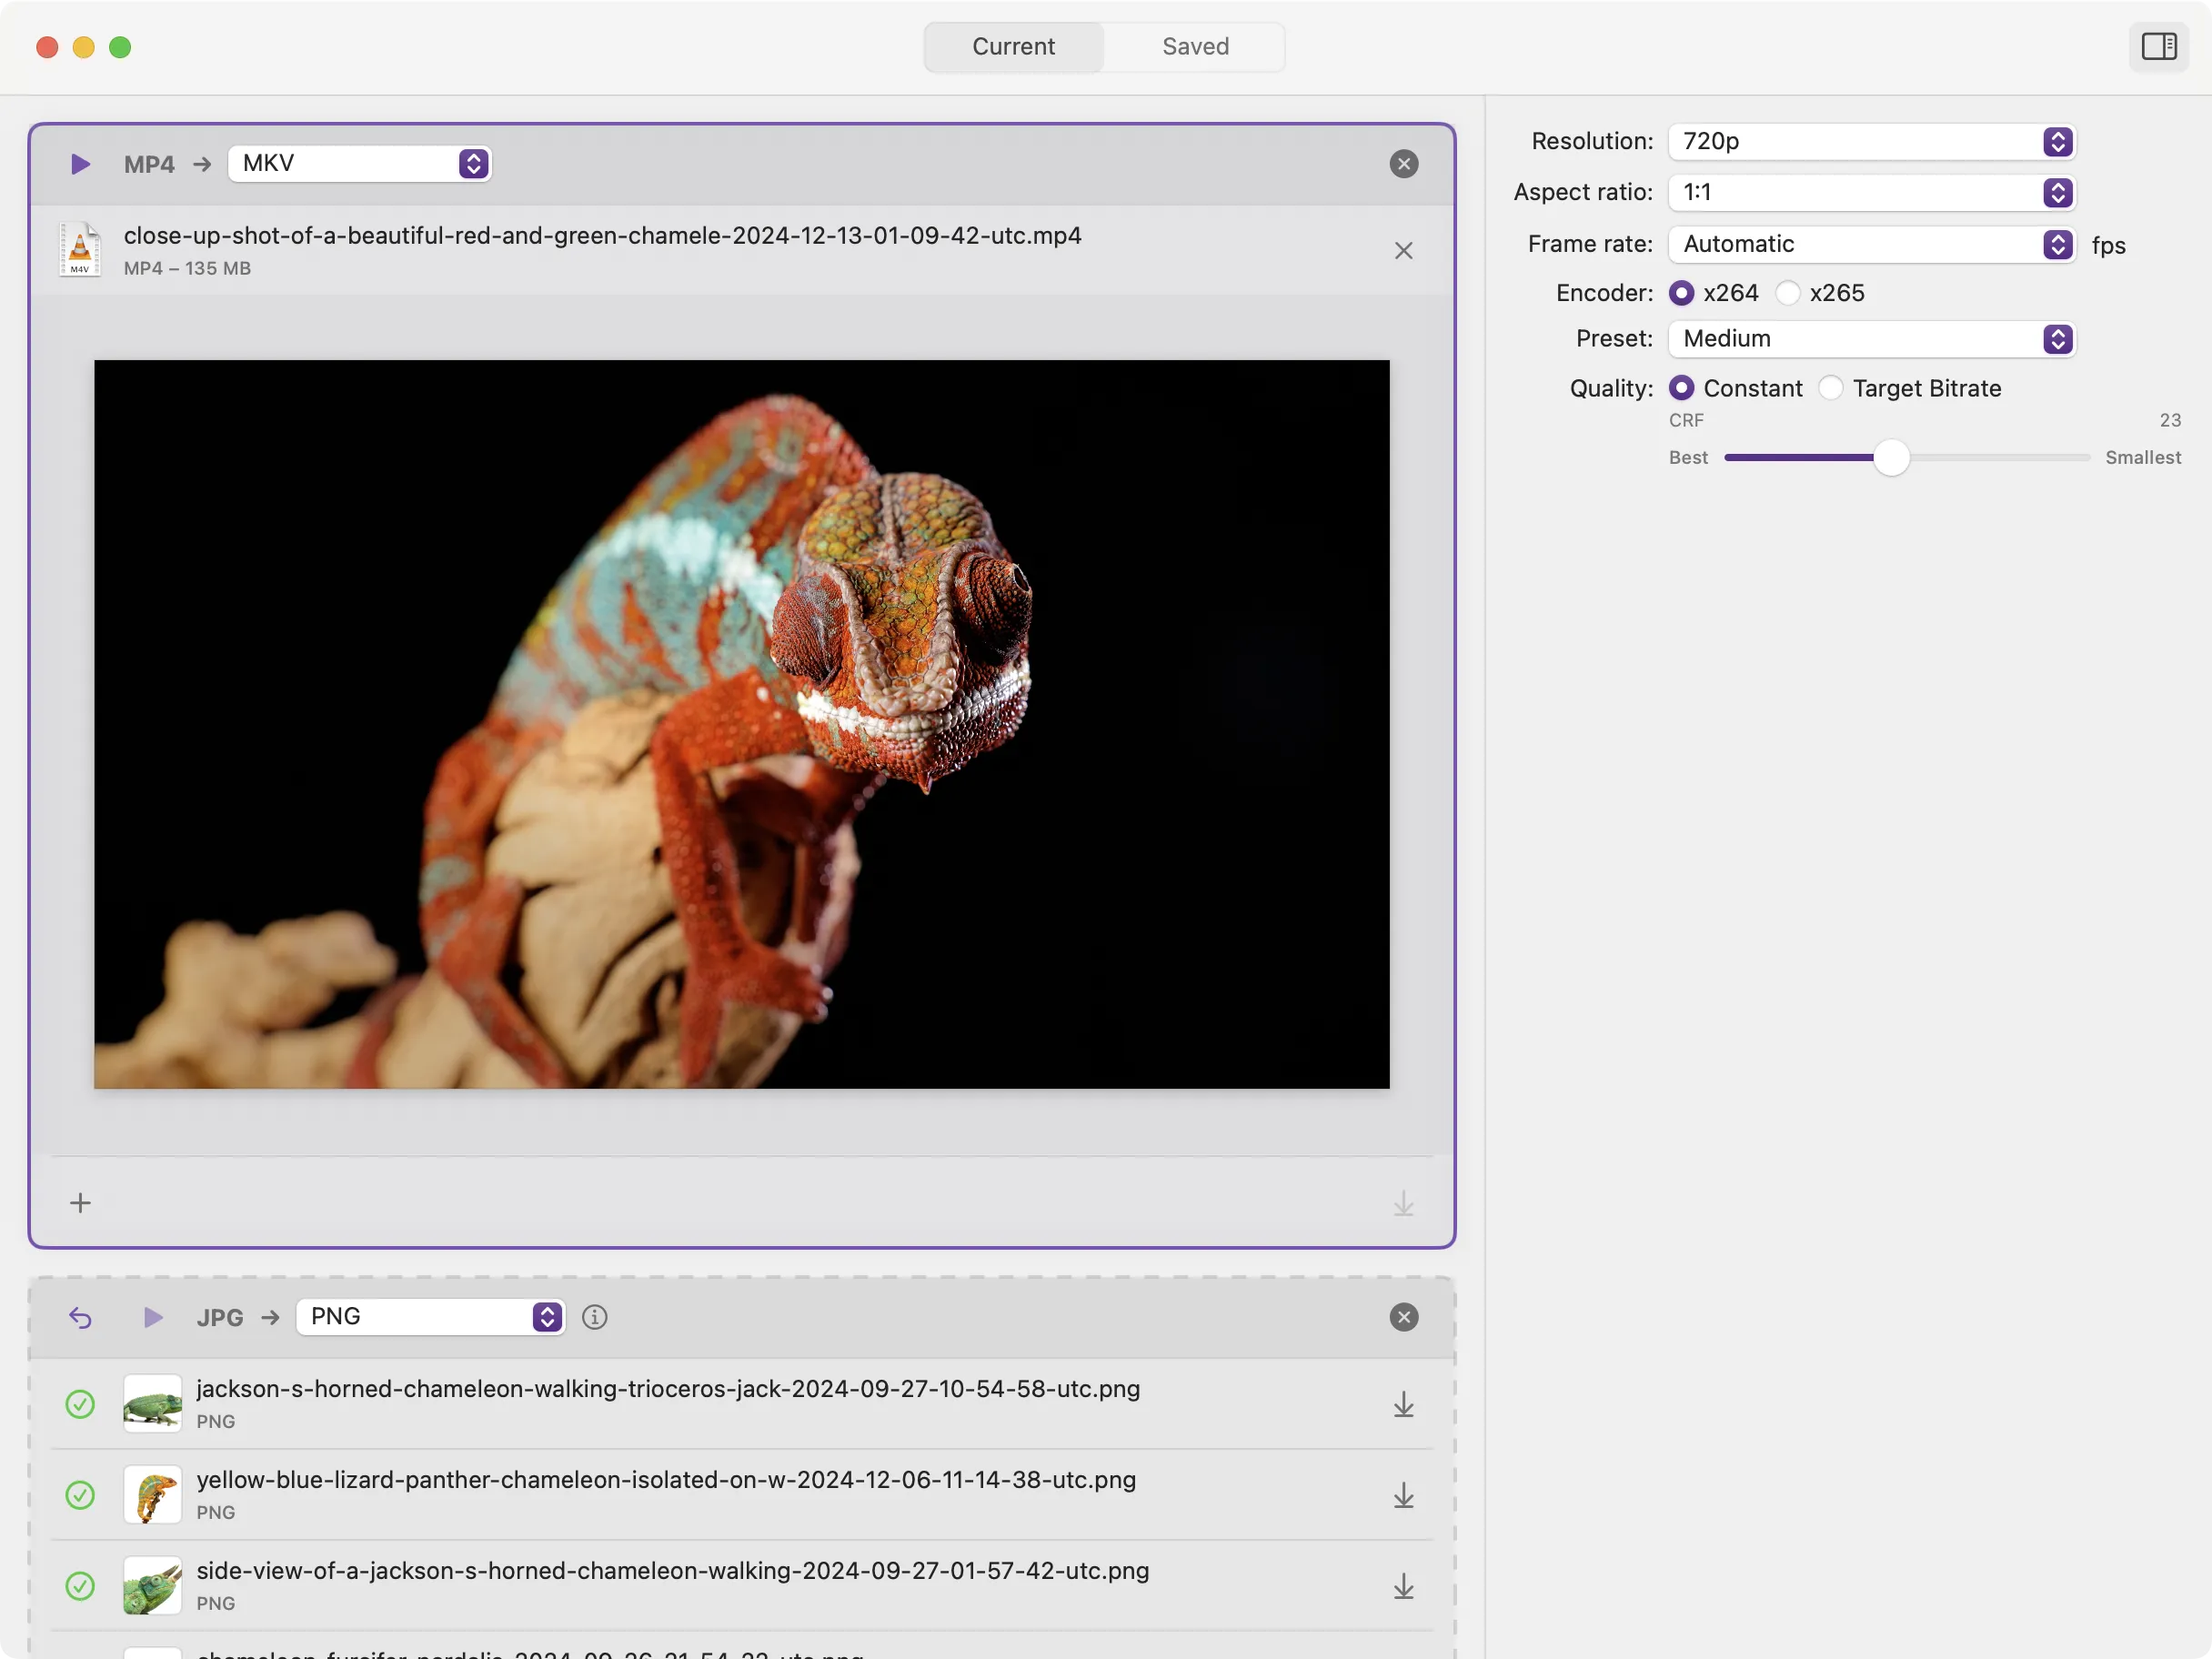Open the MKV output format dropdown
Screen dimensions: 2212x1659
[x=359, y=163]
